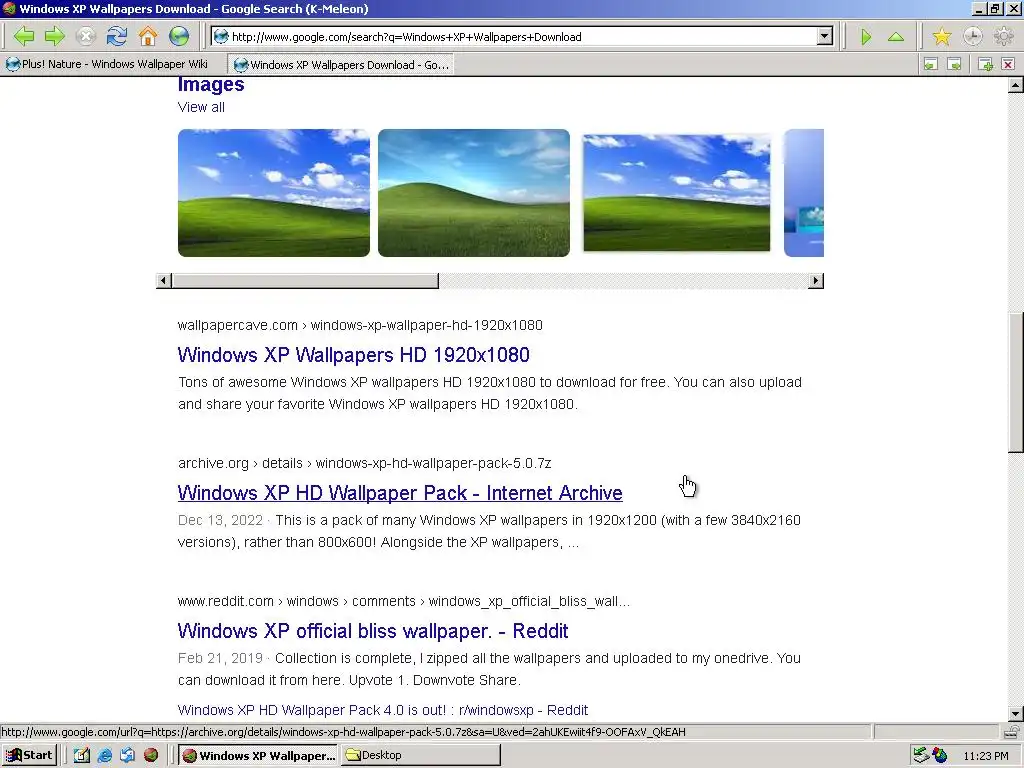Viewport: 1024px width, 768px height.
Task: Go back with the green left arrow
Action: click(24, 36)
